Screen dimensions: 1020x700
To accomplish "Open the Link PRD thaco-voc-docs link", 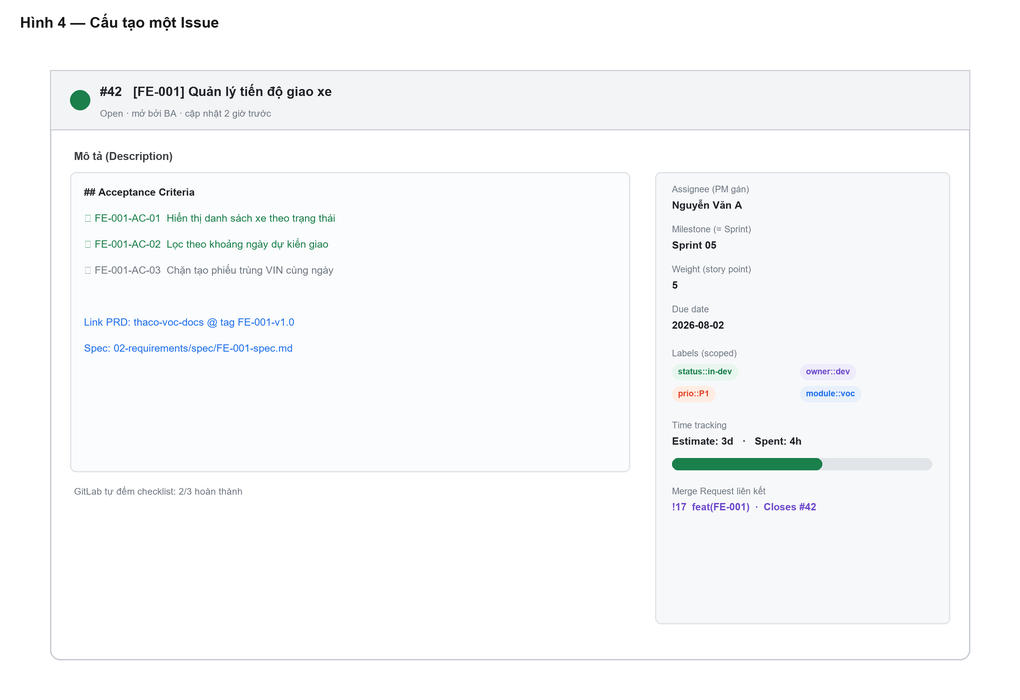I will (189, 322).
